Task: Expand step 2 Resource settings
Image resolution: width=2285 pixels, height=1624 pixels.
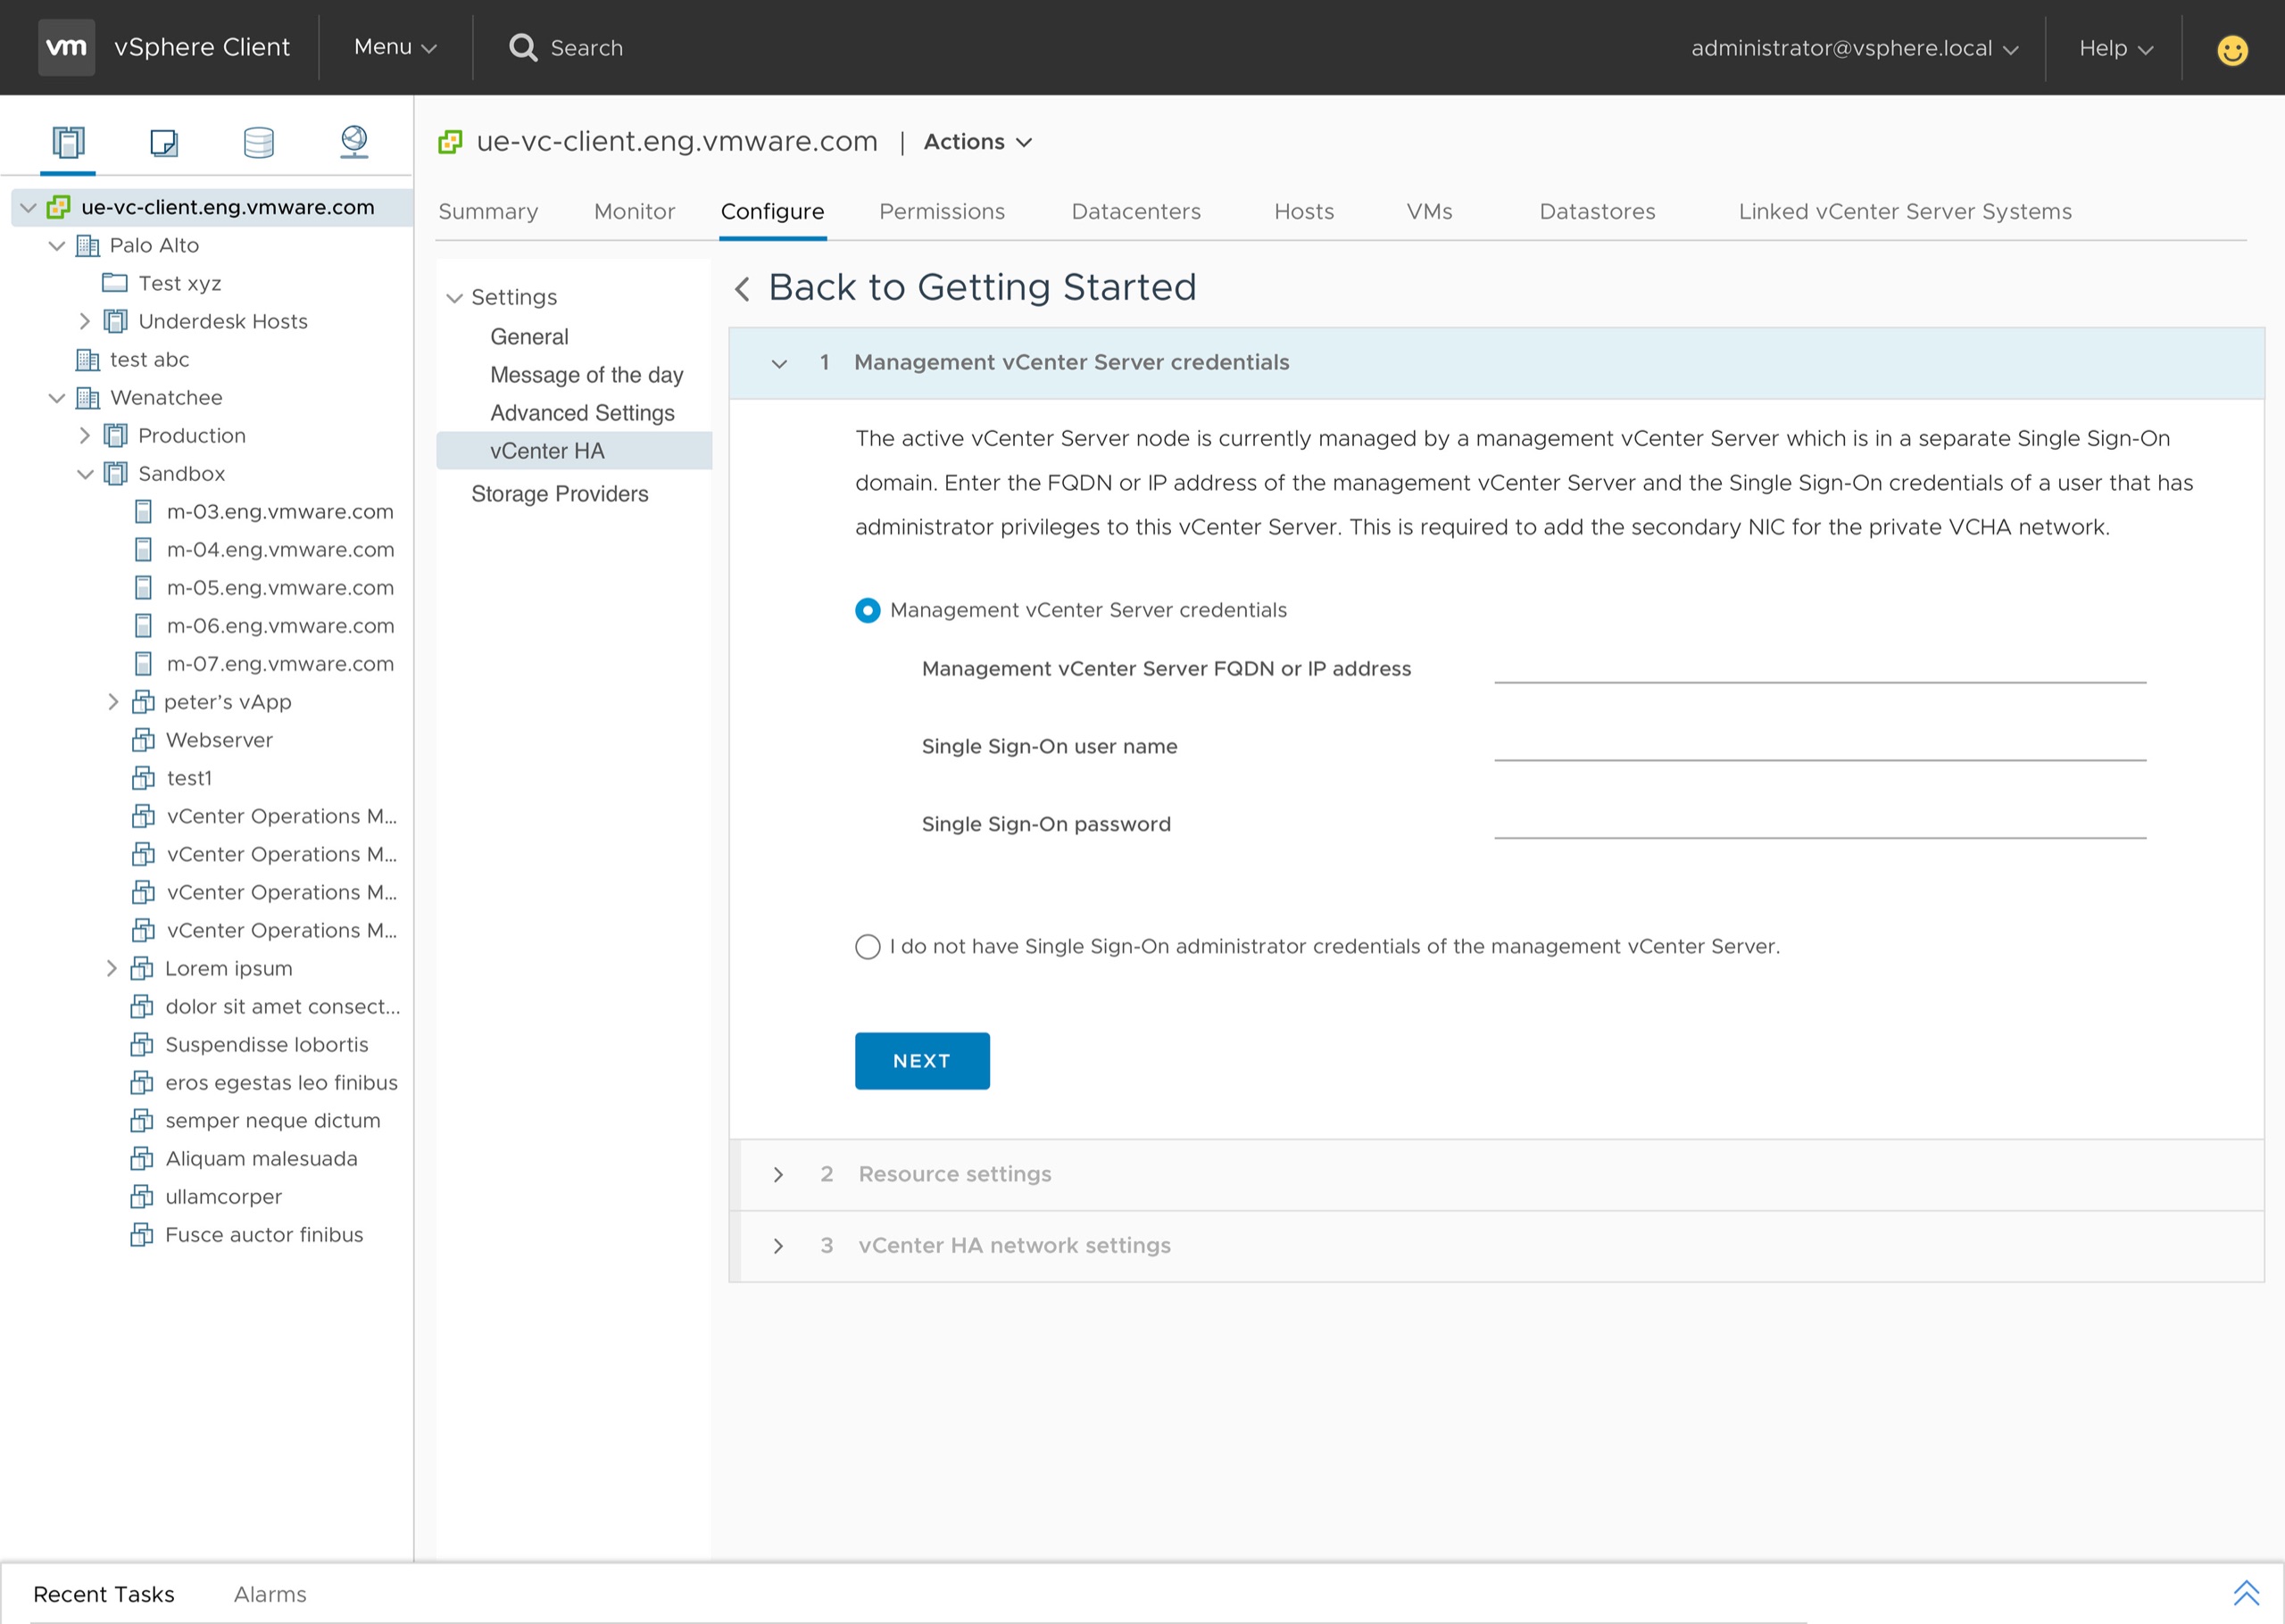Action: click(x=778, y=1175)
